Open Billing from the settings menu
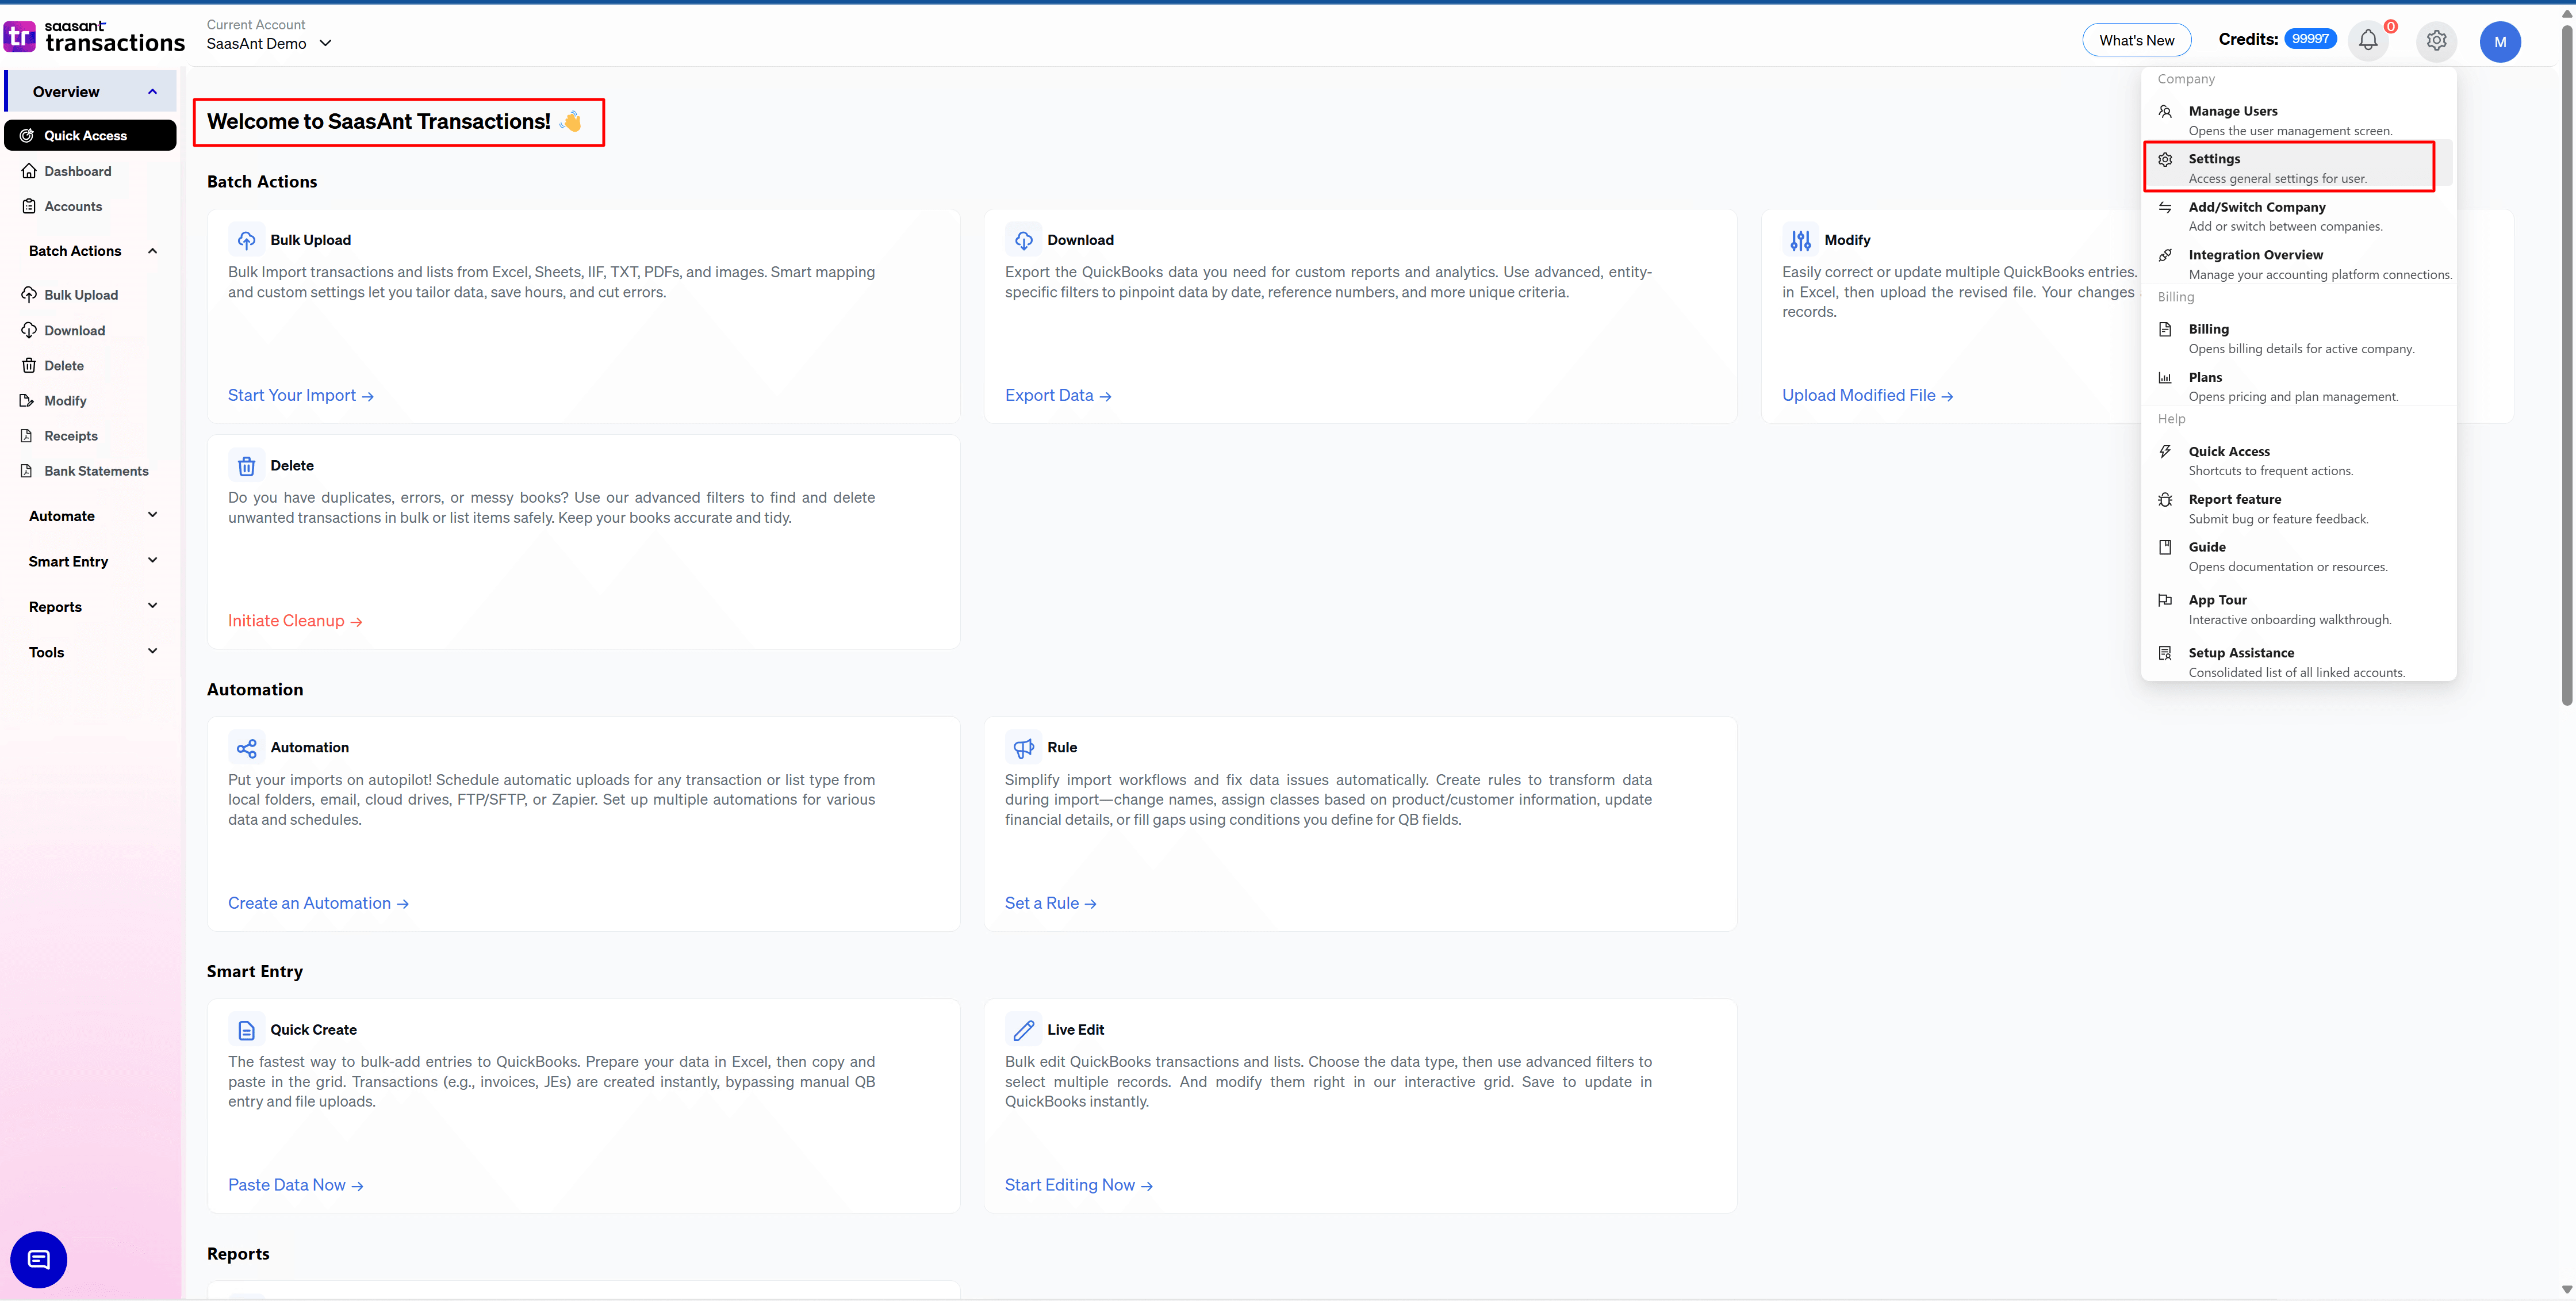The height and width of the screenshot is (1301, 2576). (x=2208, y=329)
